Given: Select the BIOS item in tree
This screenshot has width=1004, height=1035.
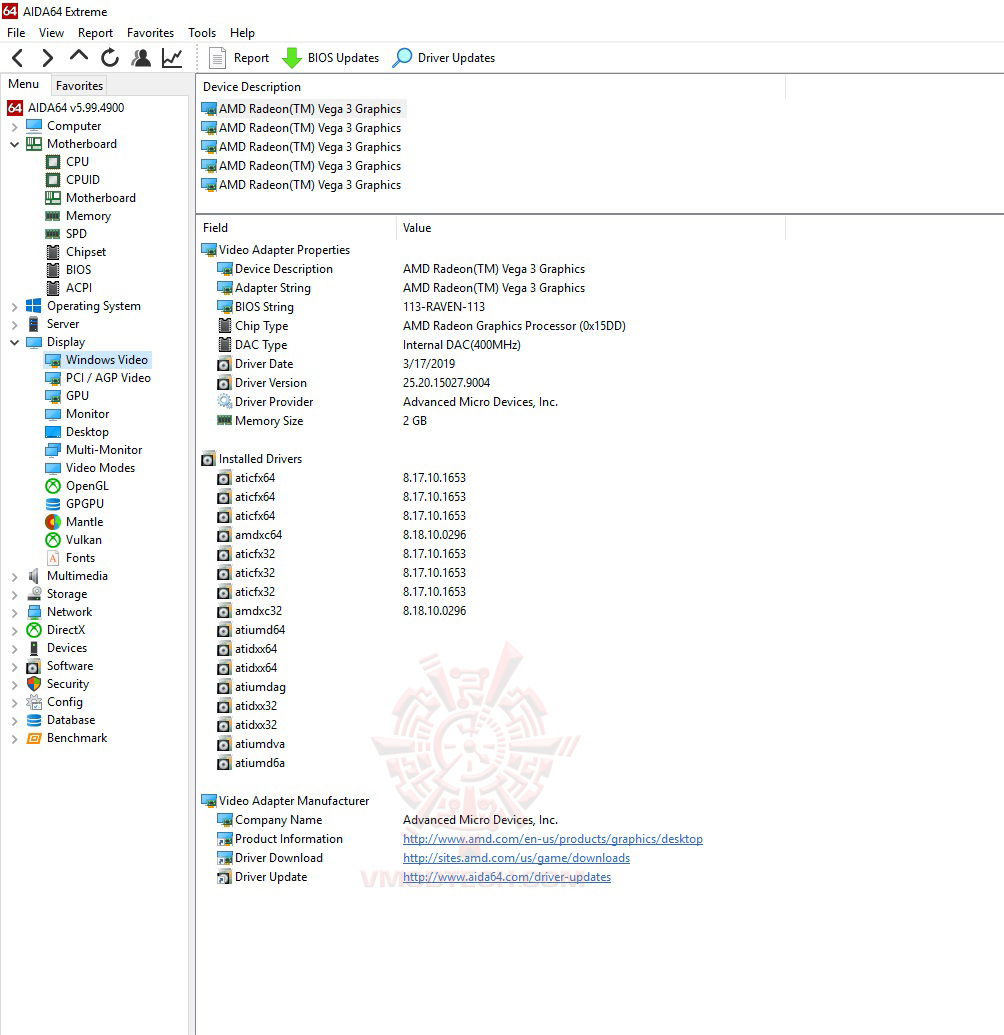Looking at the screenshot, I should tap(79, 269).
